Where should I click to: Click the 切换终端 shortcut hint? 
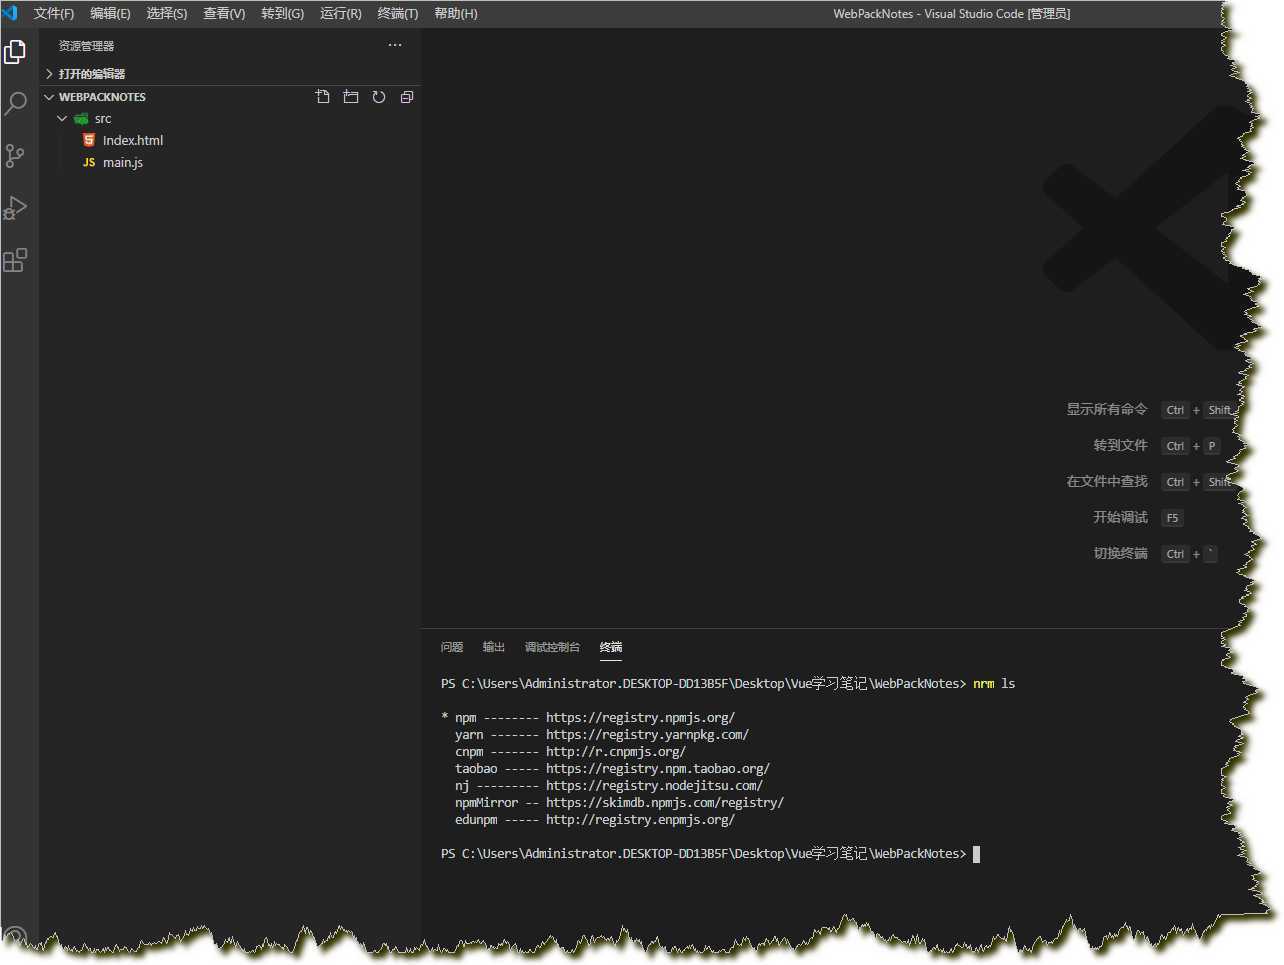click(1120, 553)
